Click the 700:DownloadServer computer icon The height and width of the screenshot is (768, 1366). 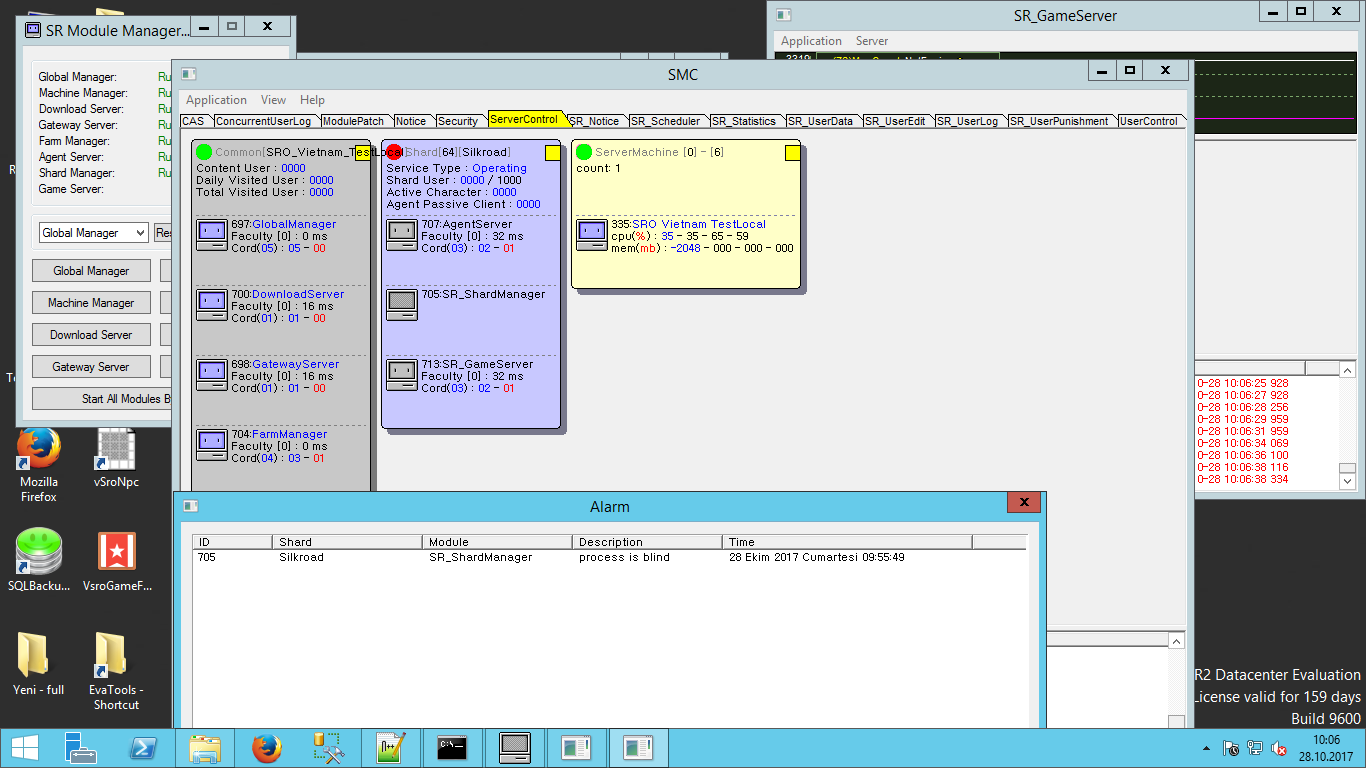pyautogui.click(x=211, y=305)
